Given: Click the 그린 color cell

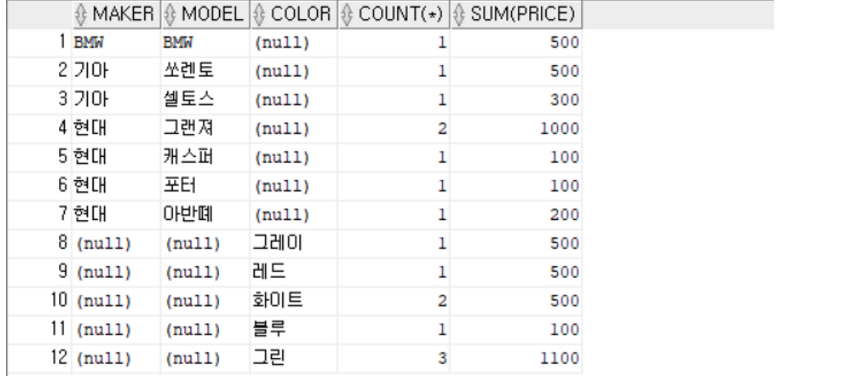Looking at the screenshot, I should [294, 358].
